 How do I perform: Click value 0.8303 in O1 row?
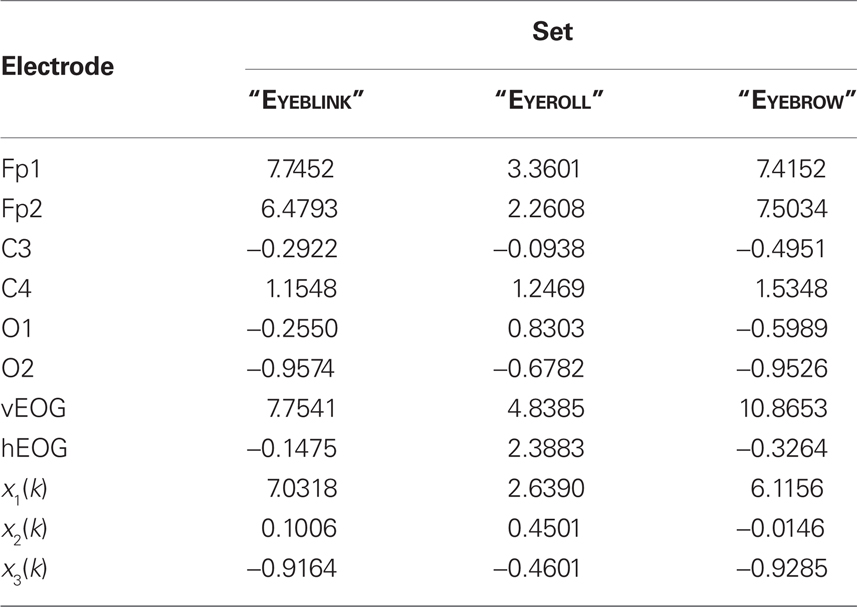[x=546, y=328]
